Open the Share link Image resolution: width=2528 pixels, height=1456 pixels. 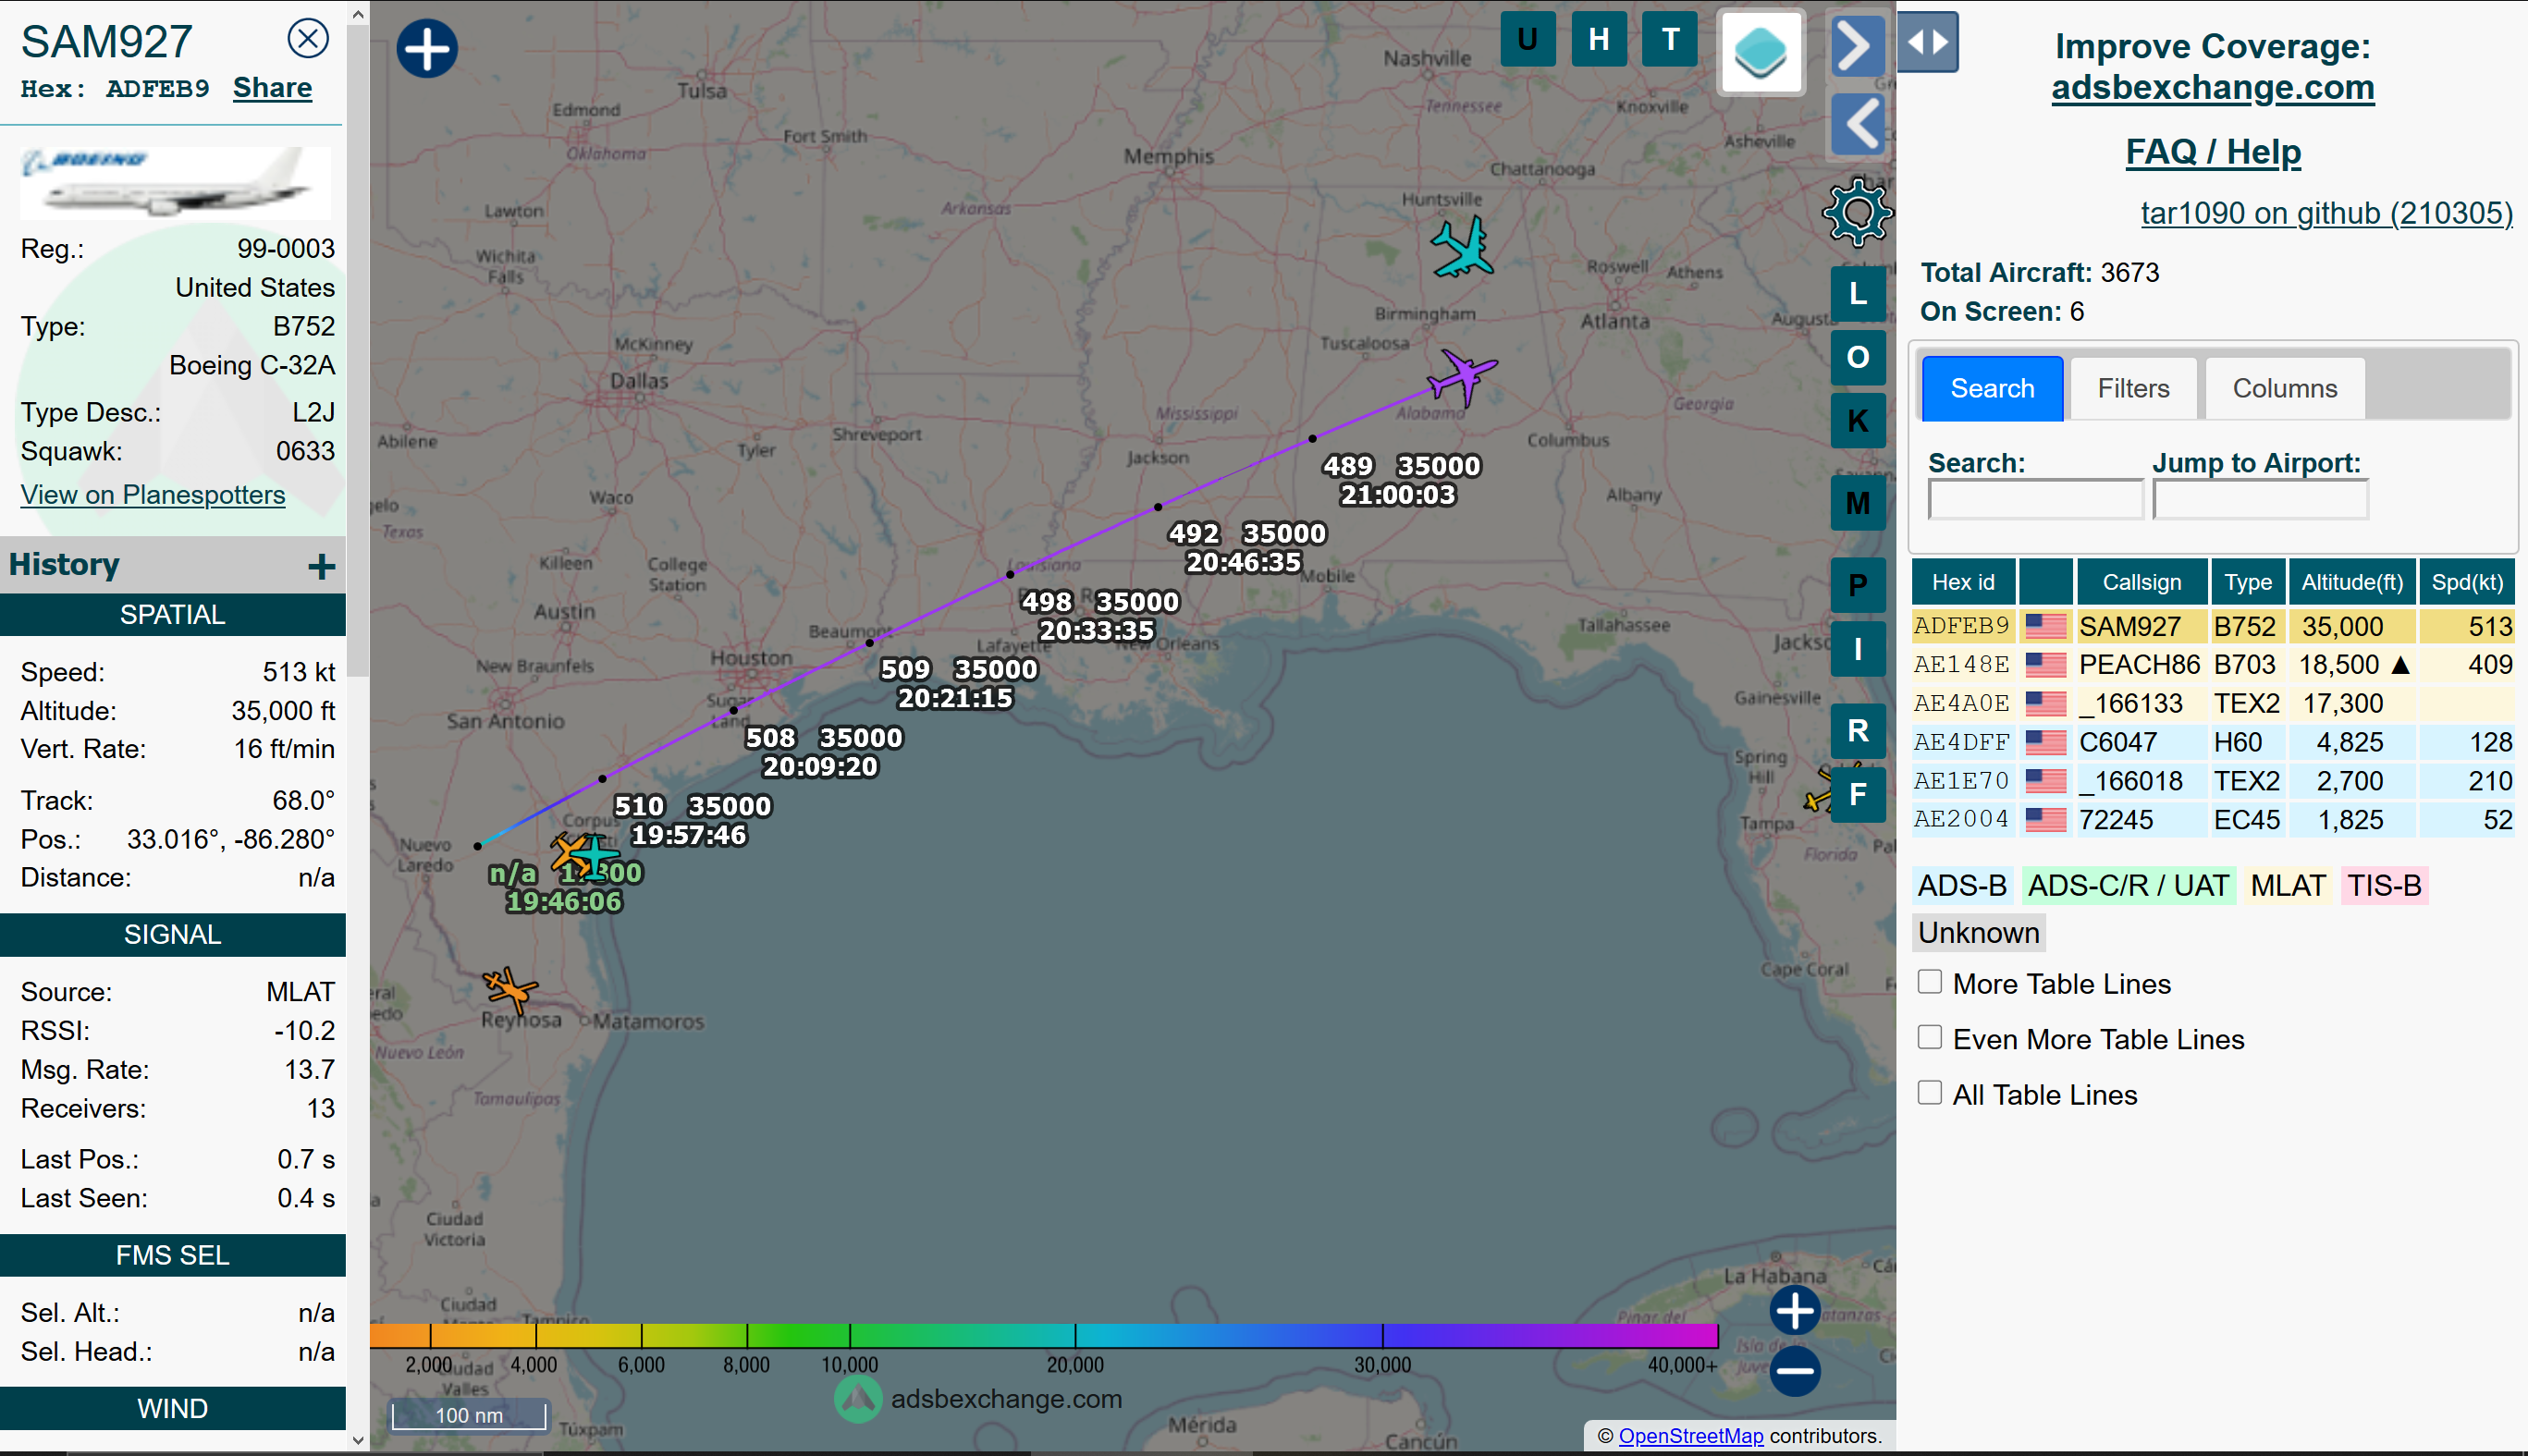pos(272,88)
